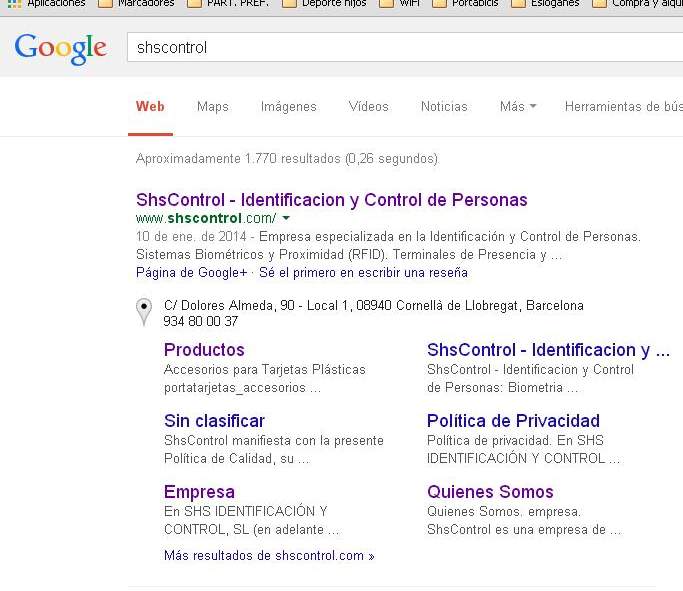Select the Web search tab
The image size is (683, 591).
pos(150,106)
